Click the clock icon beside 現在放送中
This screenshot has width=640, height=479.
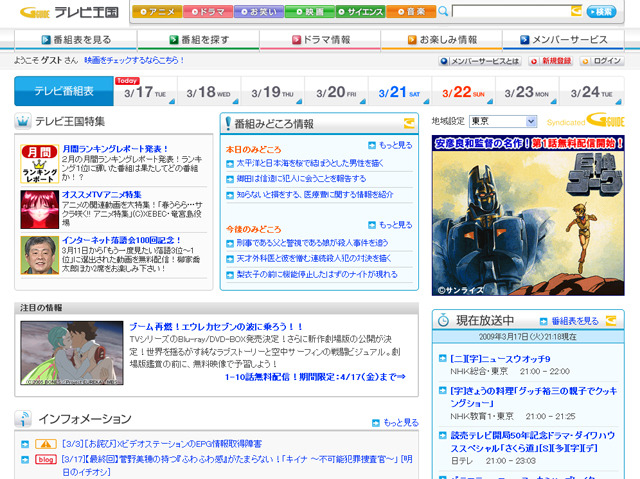pyautogui.click(x=443, y=320)
